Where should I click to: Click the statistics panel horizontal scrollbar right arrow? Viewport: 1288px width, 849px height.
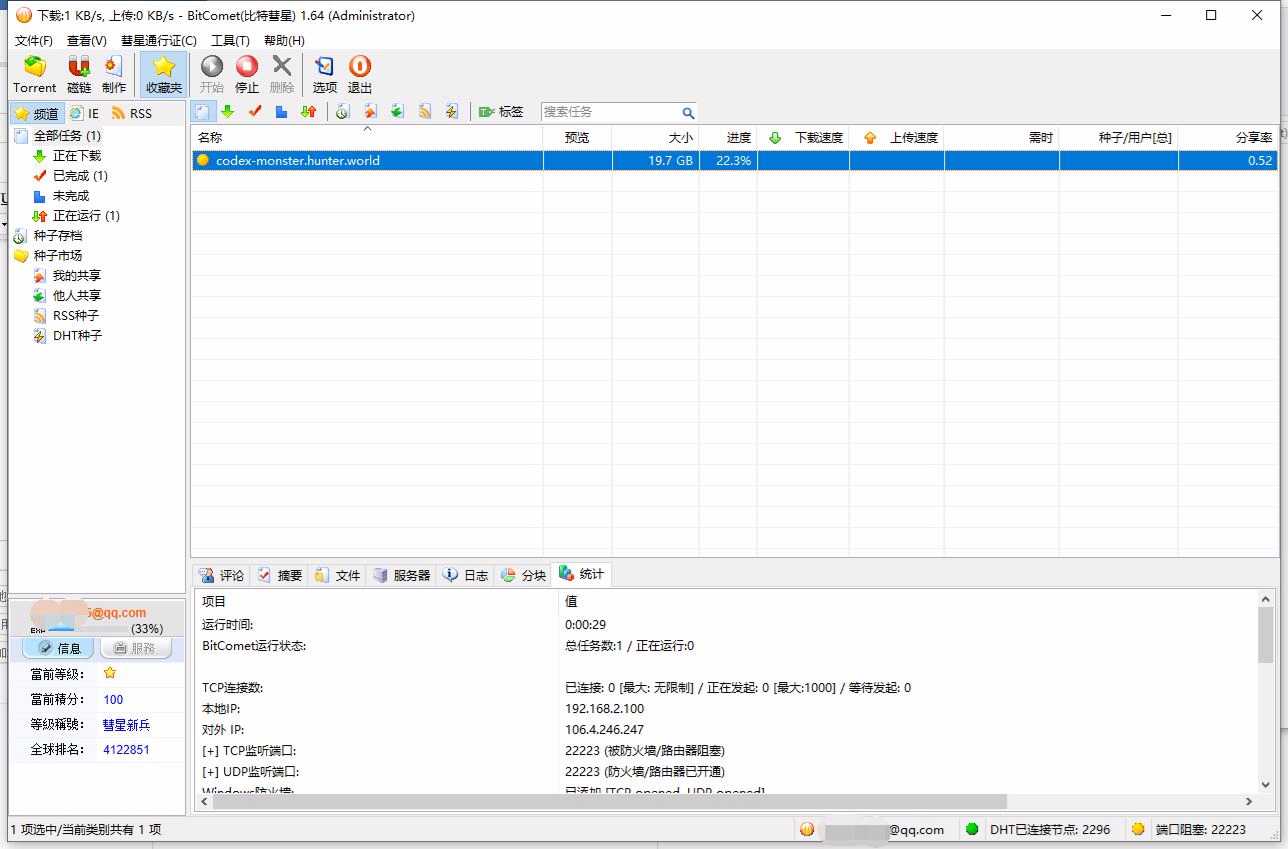tap(1248, 801)
